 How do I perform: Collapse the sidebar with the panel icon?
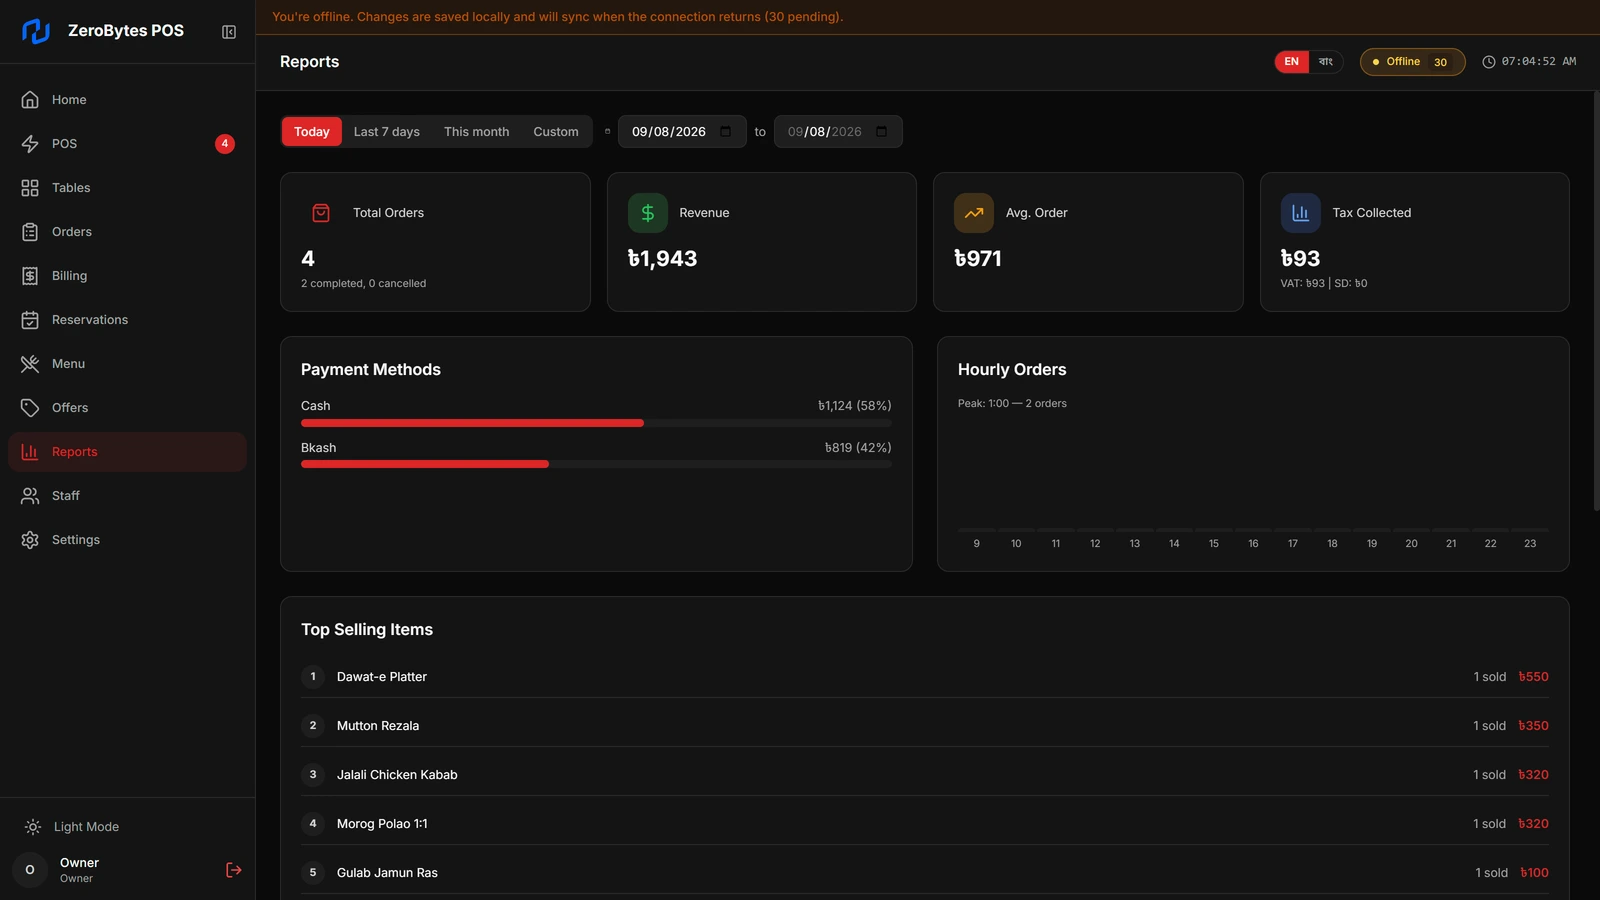[x=229, y=32]
